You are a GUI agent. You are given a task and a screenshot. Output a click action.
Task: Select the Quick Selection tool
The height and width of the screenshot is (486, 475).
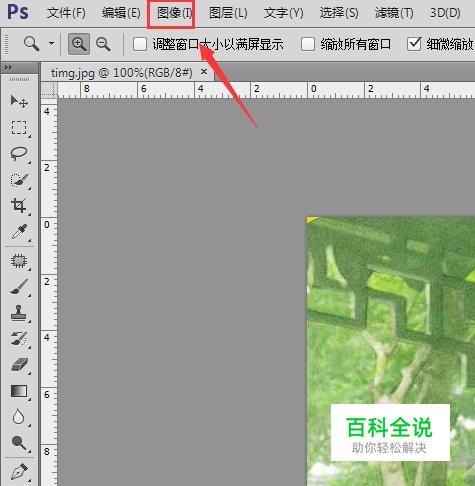click(19, 180)
